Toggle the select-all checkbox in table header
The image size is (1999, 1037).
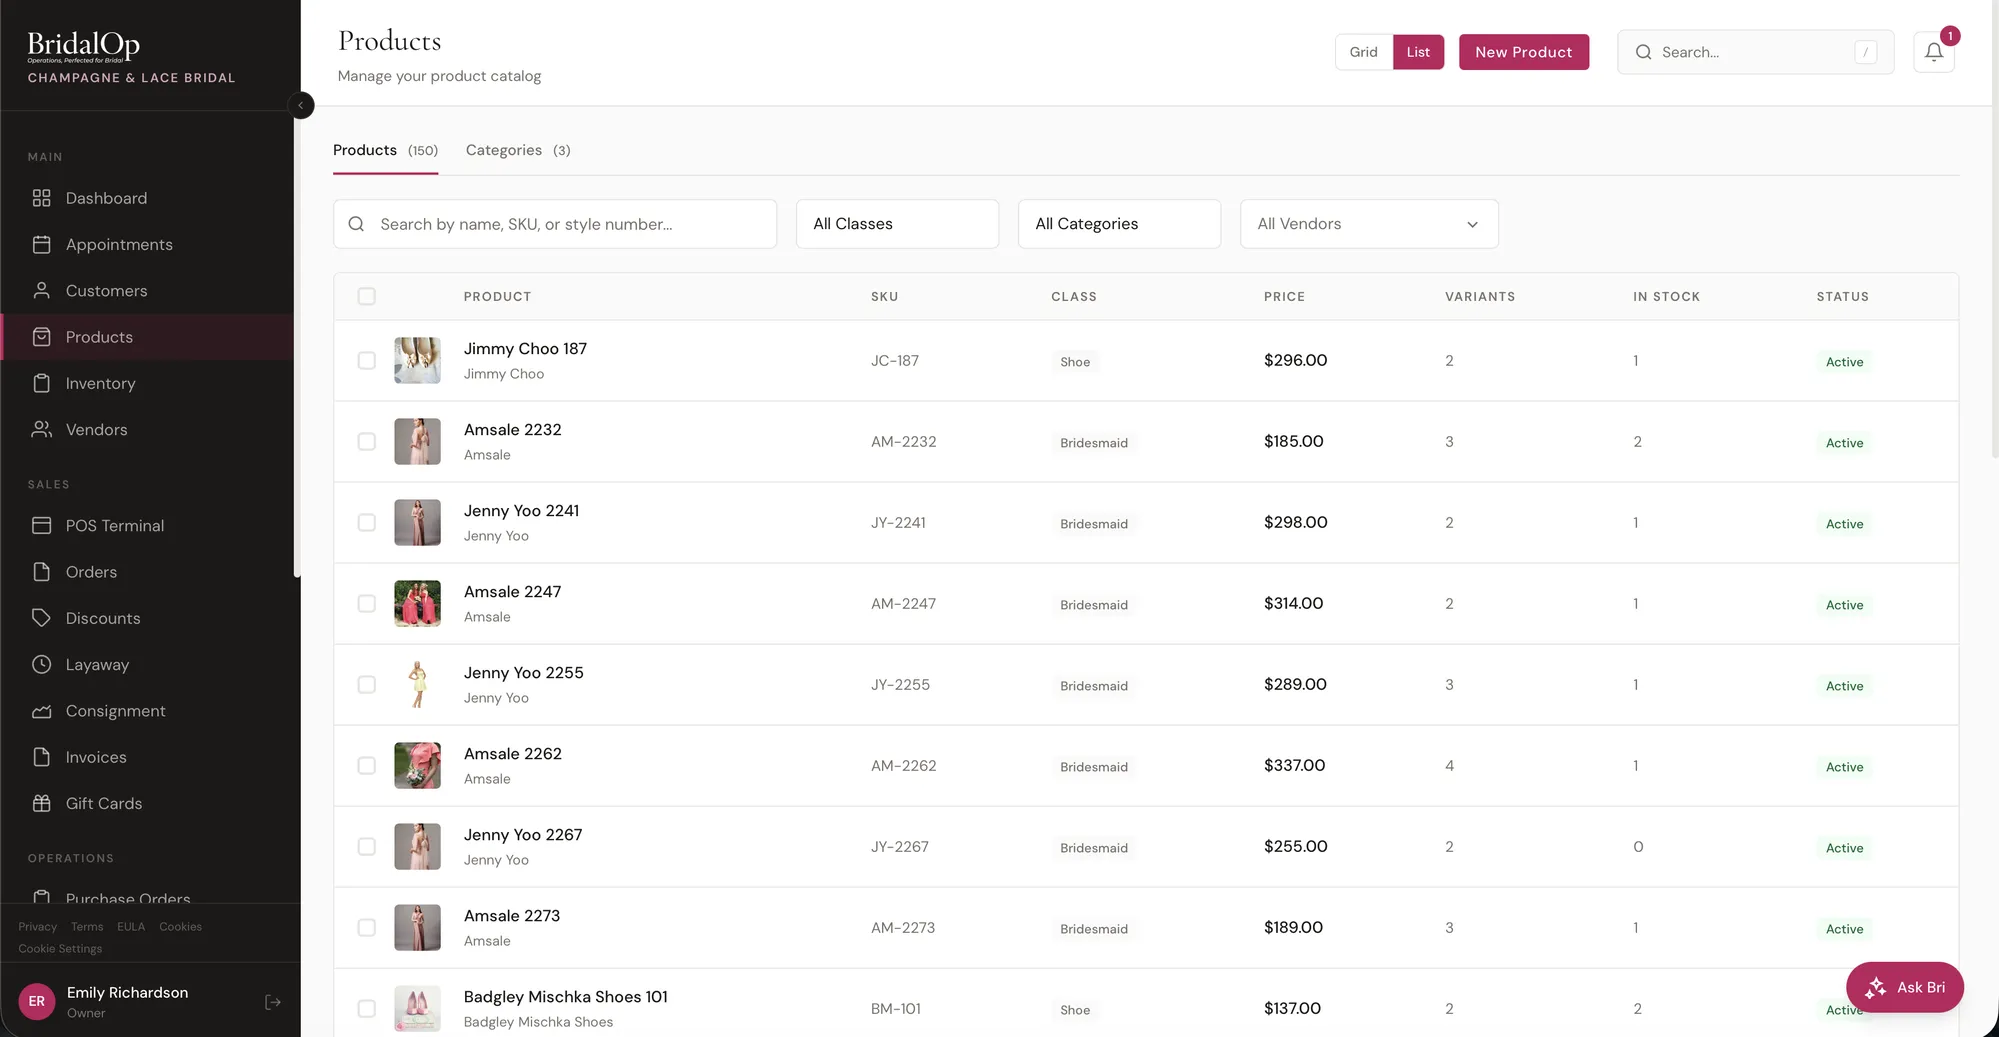pos(367,297)
